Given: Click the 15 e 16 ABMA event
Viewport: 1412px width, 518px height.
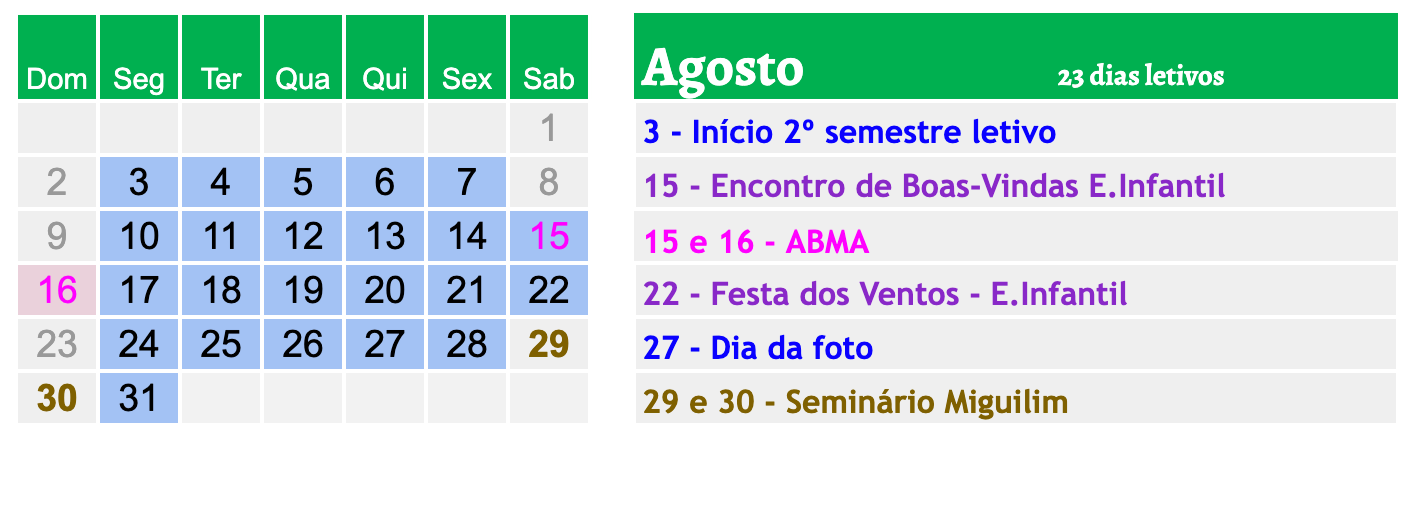Looking at the screenshot, I should pos(757,241).
